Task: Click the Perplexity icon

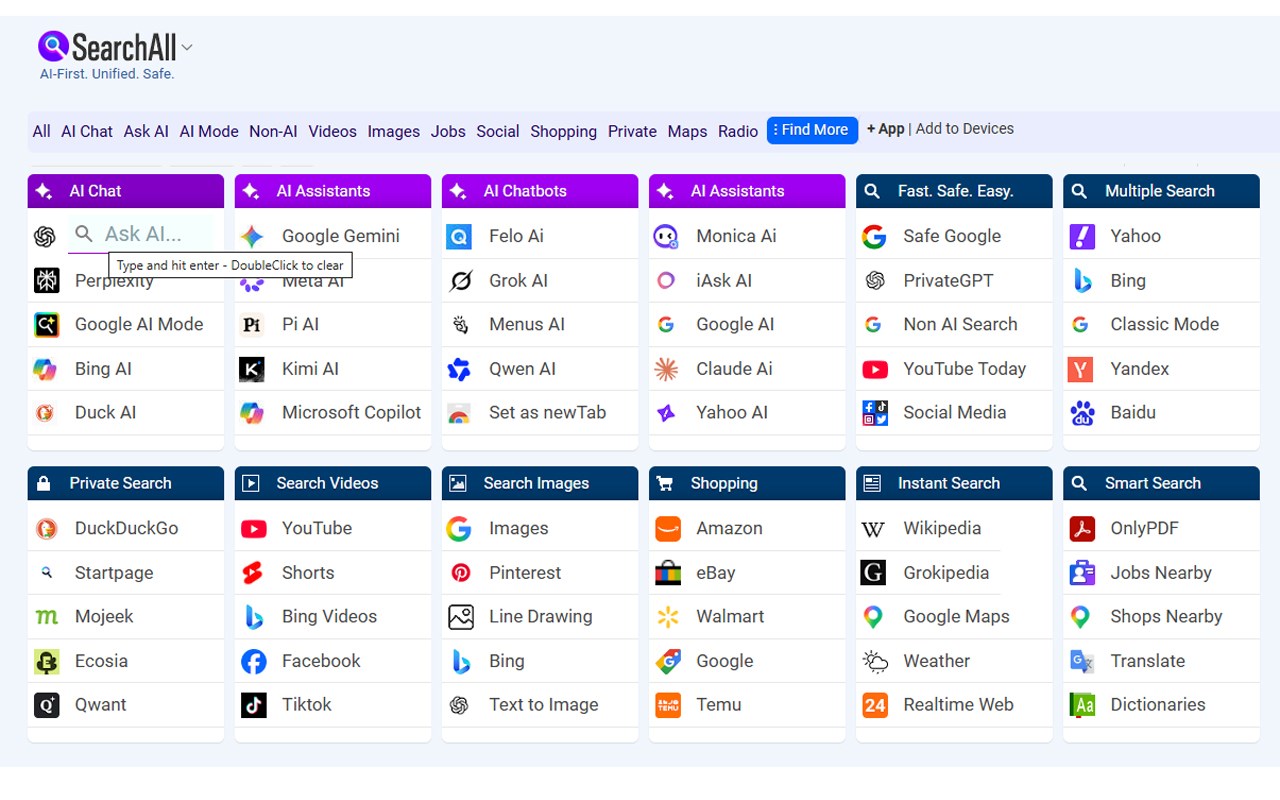Action: [46, 280]
